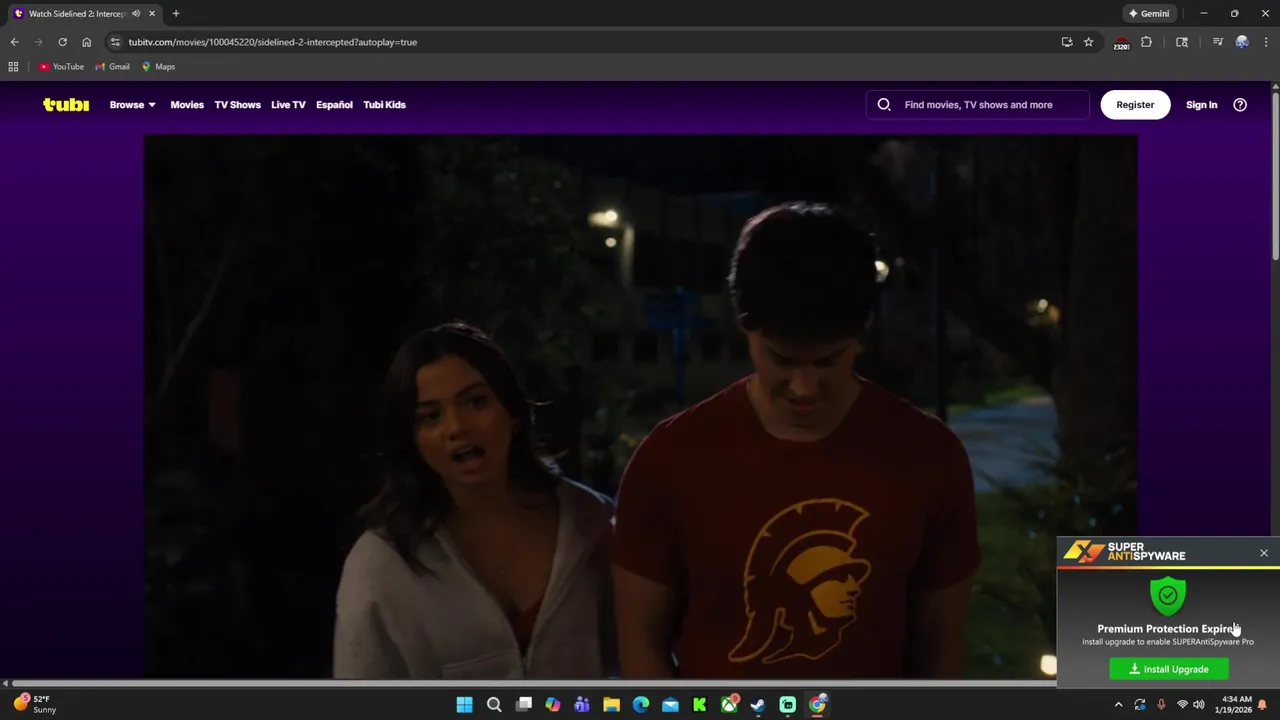Viewport: 1280px width, 720px height.
Task: Open File Explorer from taskbar
Action: click(611, 705)
